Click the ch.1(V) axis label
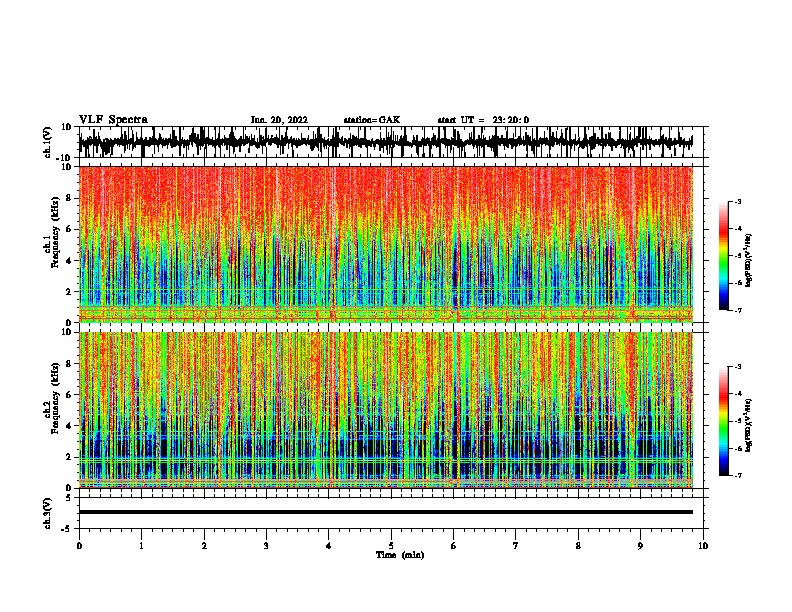The image size is (792, 612). (x=48, y=142)
